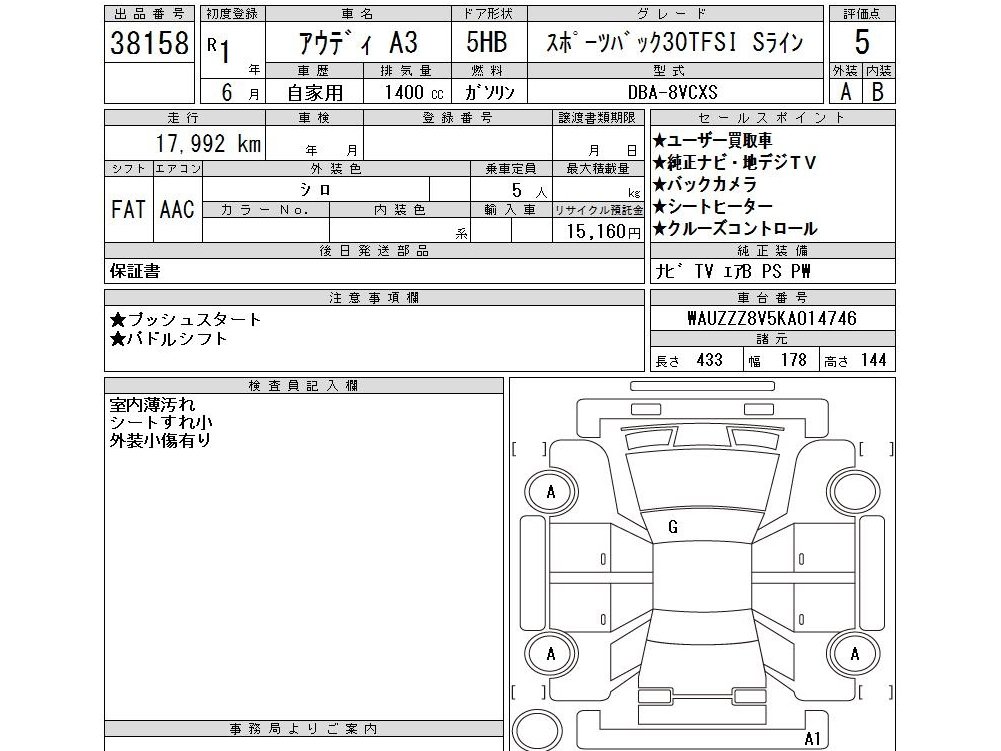This screenshot has width=1001, height=751.
Task: Click the セールスポイント section header
Action: (772, 118)
